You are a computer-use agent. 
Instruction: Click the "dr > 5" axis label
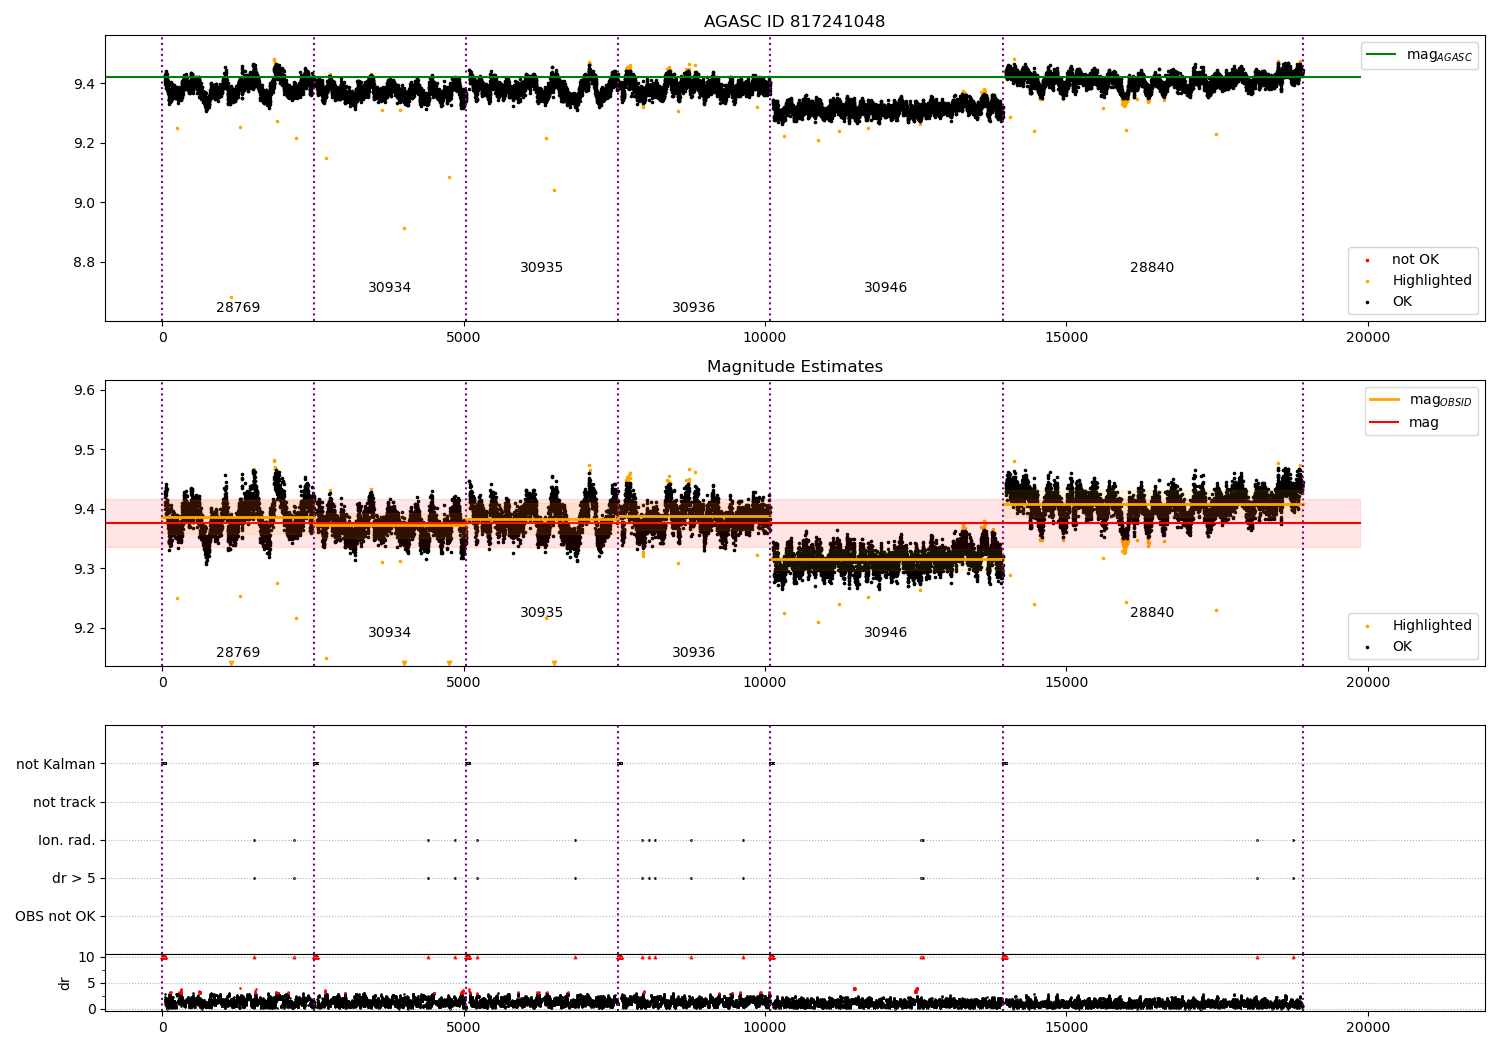(74, 878)
